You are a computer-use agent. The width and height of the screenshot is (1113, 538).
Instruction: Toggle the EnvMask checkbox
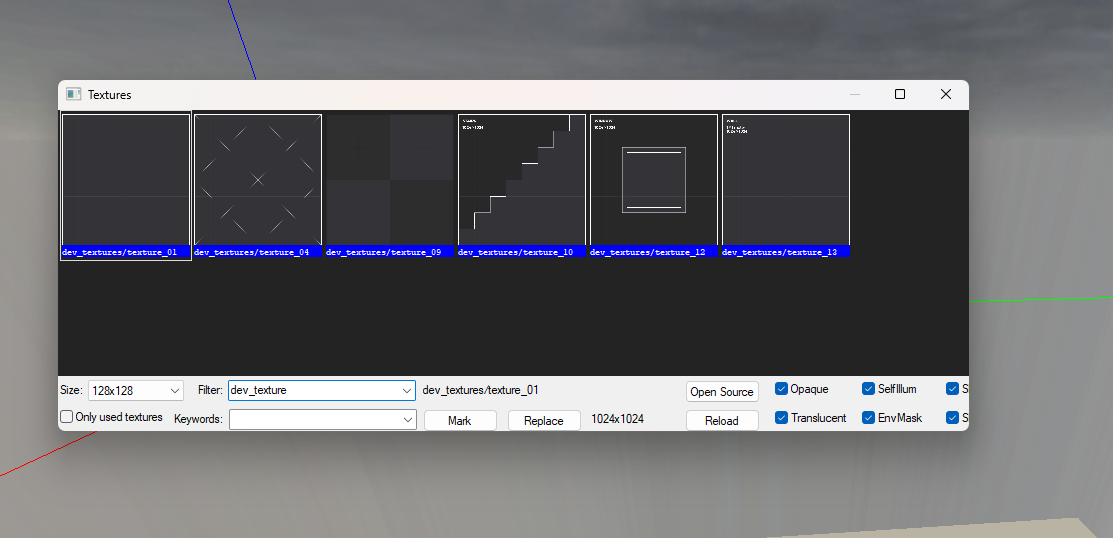pyautogui.click(x=869, y=418)
